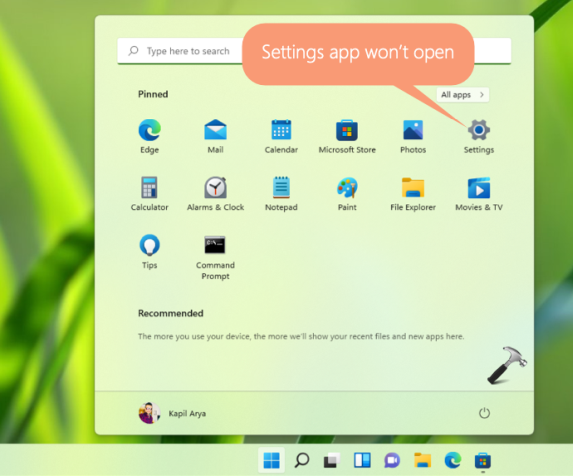
Task: Launch Edge from the taskbar
Action: 452,460
